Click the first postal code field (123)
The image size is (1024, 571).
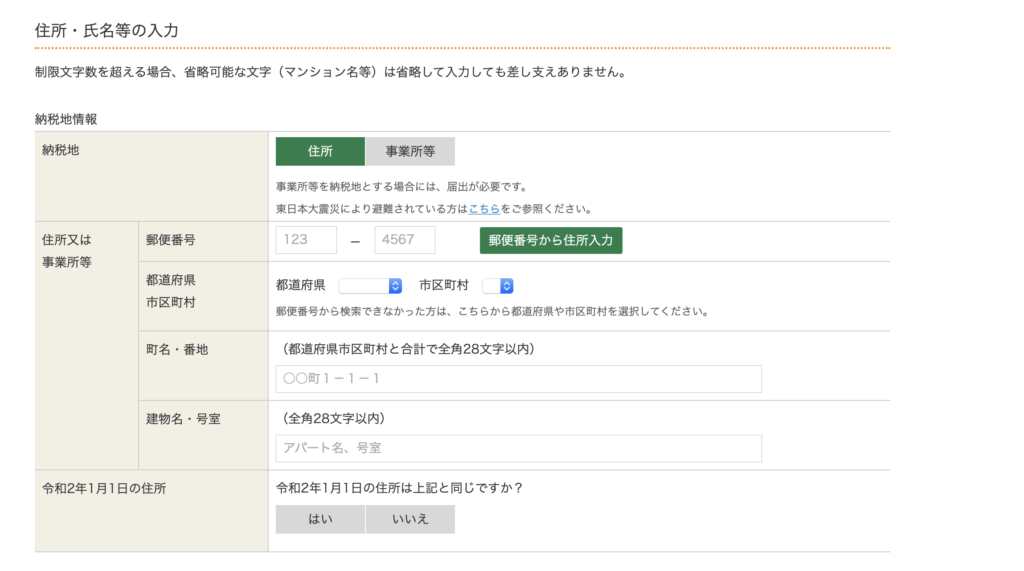click(x=306, y=240)
